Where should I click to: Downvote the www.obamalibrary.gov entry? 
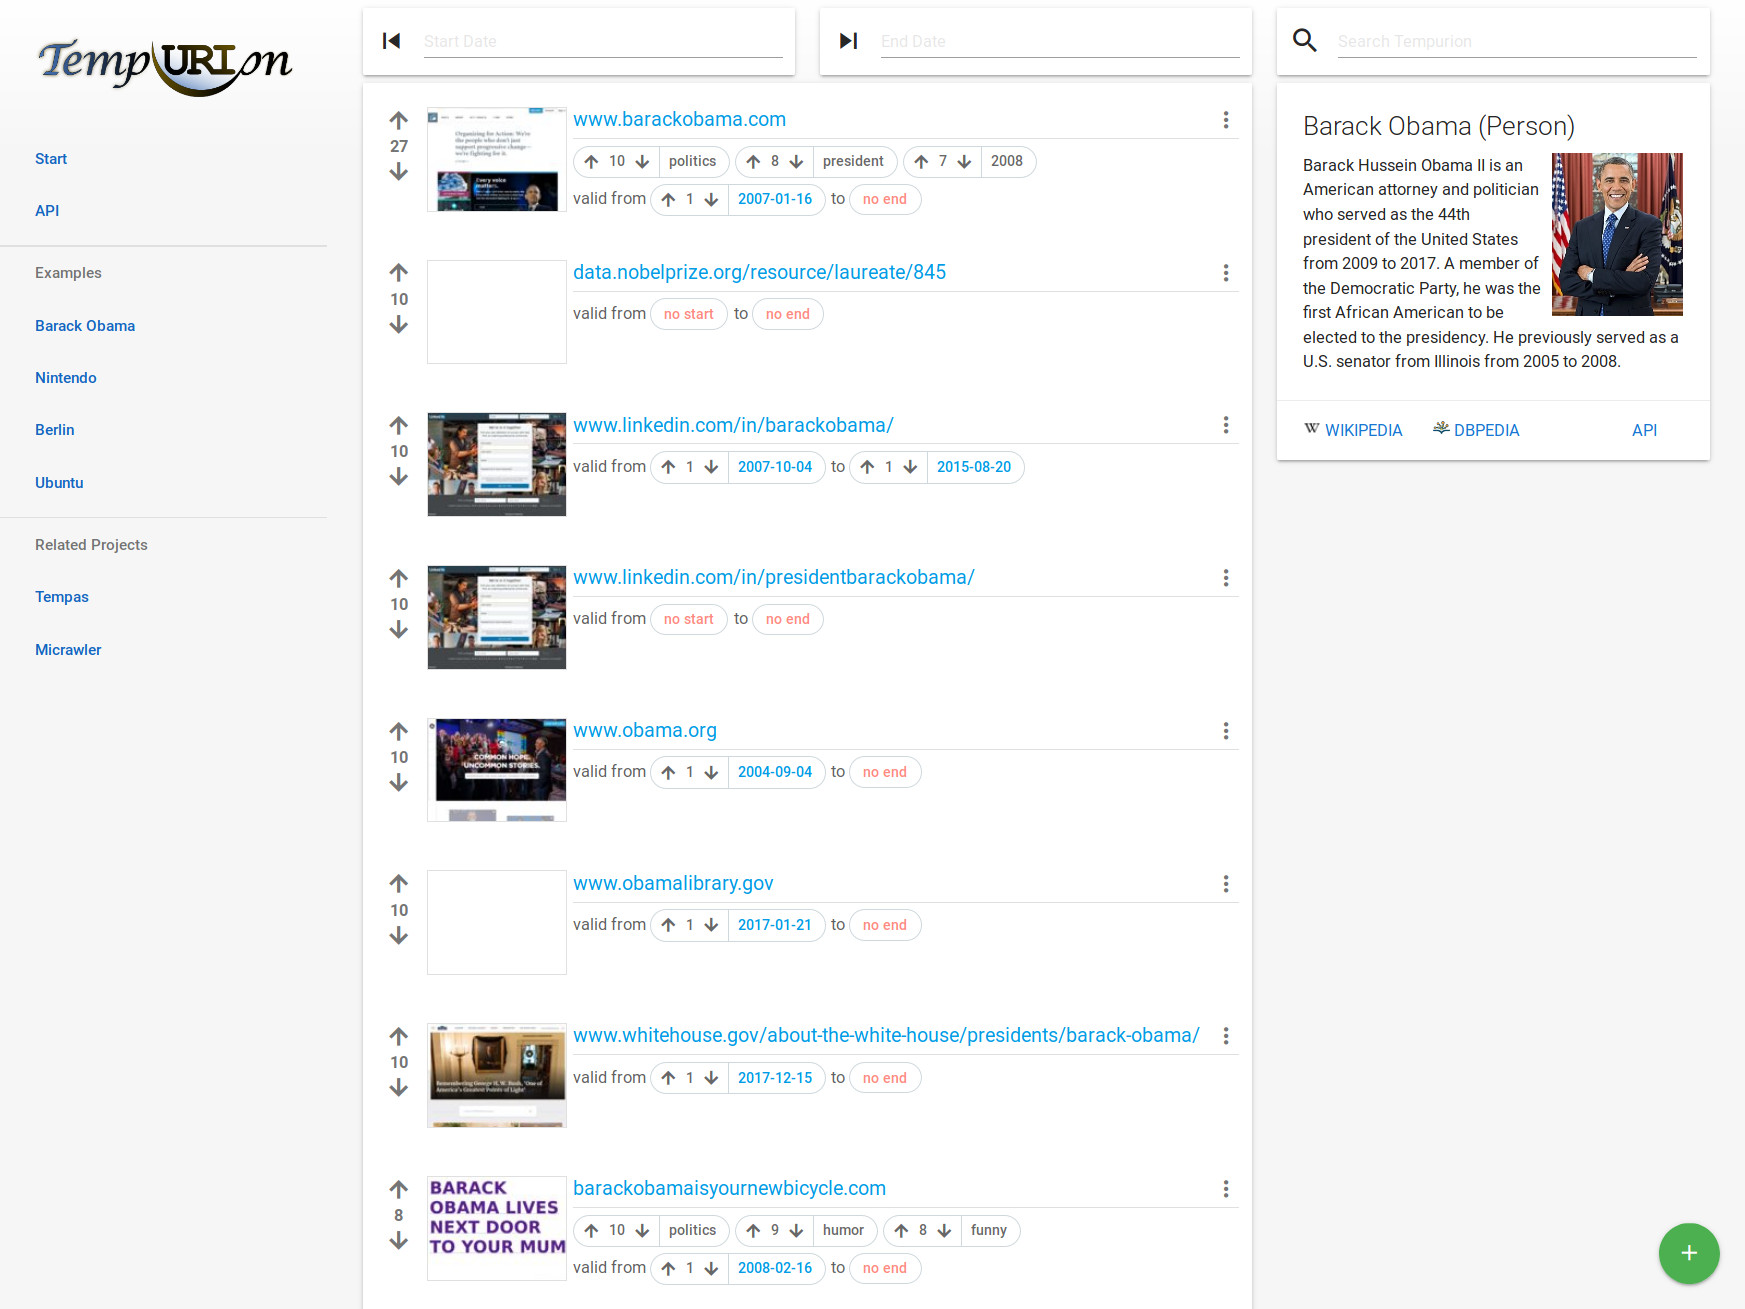[x=399, y=936]
